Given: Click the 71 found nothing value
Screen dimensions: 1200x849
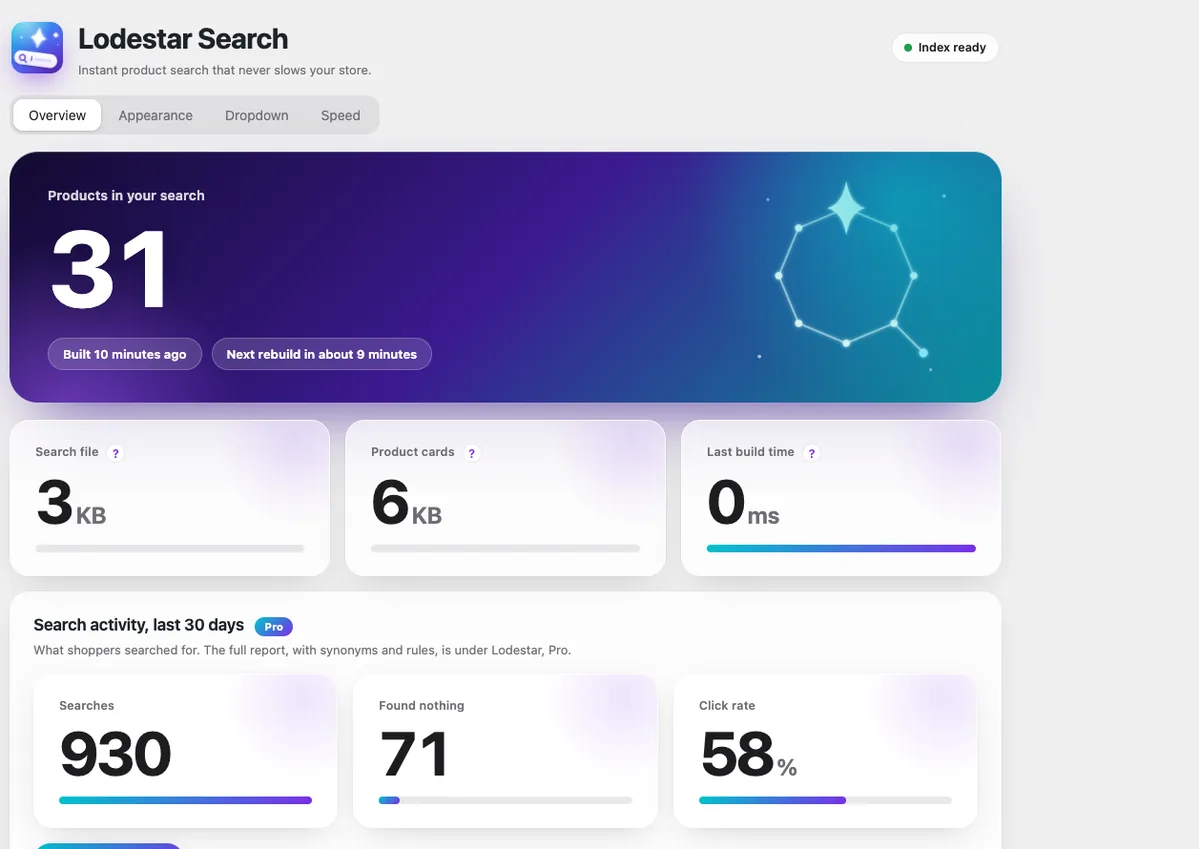Looking at the screenshot, I should pos(414,754).
